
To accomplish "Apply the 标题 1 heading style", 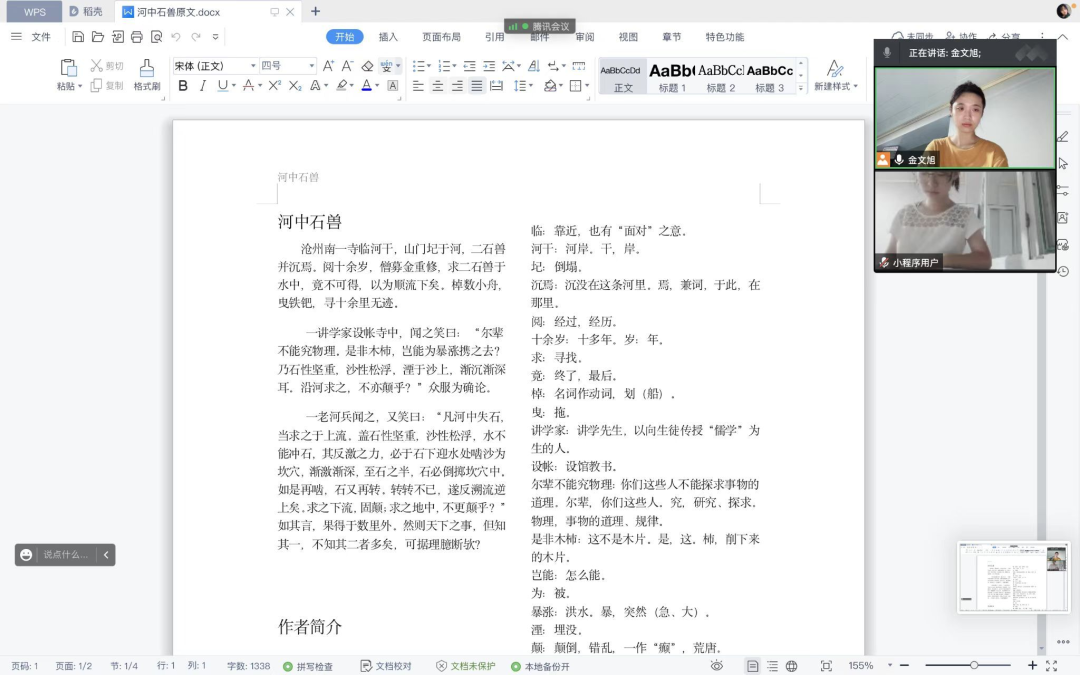I will pyautogui.click(x=672, y=76).
